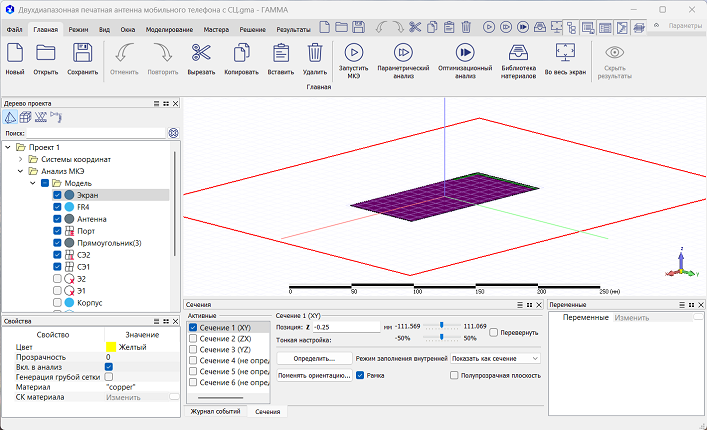Click the Сохранить floppy disk icon
The height and width of the screenshot is (430, 707).
83,53
